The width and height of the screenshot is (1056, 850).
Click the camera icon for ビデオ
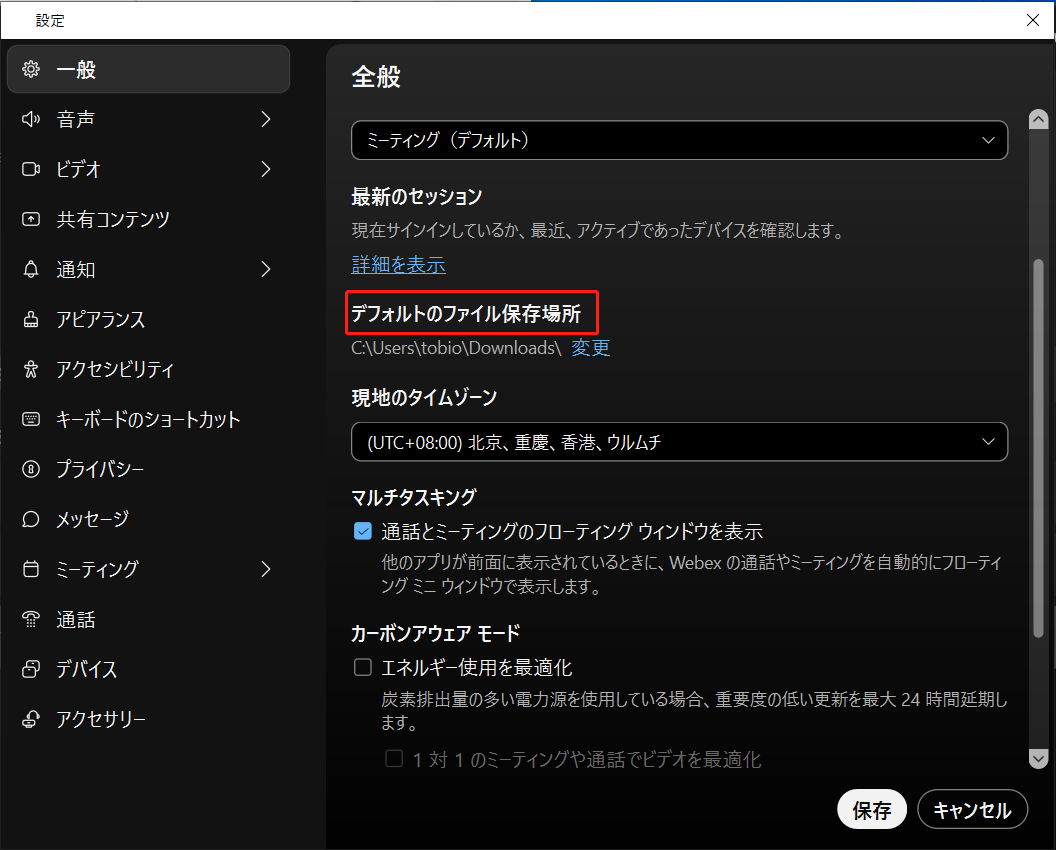pos(31,169)
